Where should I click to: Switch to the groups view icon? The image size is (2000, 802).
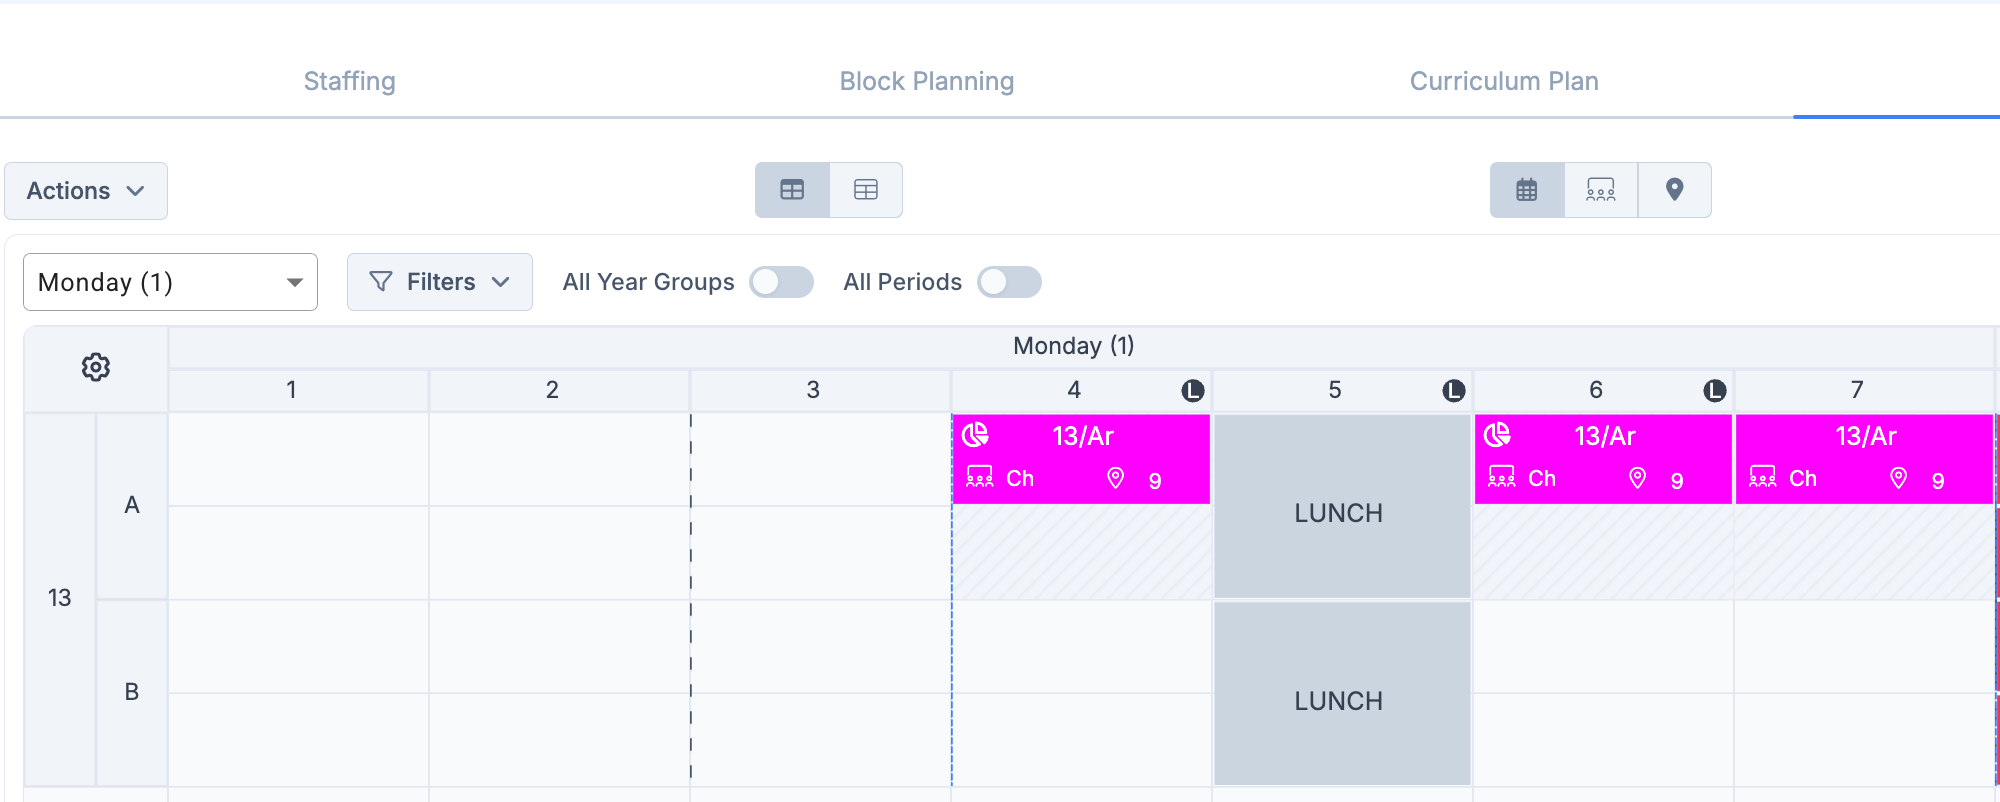[1600, 190]
